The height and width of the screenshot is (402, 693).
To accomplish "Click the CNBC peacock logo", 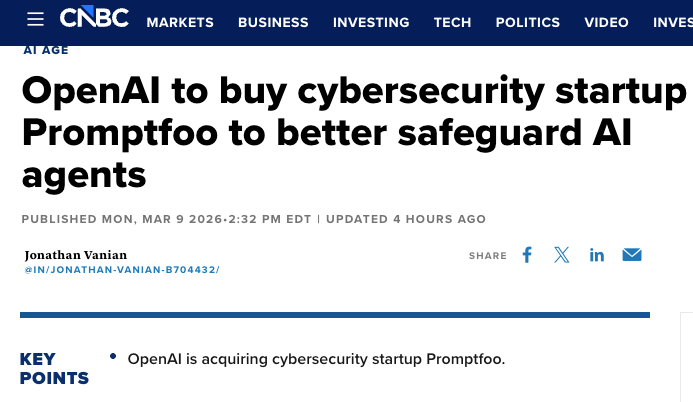I will (x=94, y=19).
